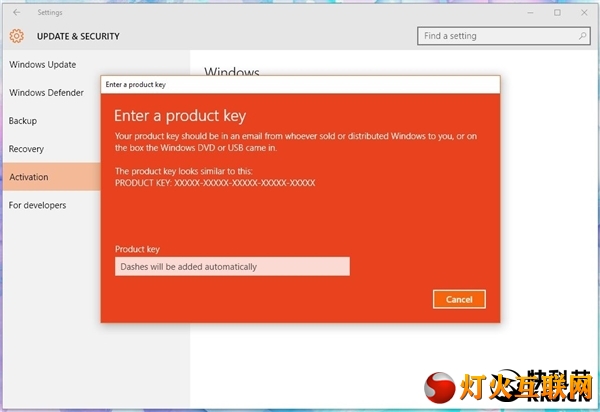Open Windows Update section
600x412 pixels.
click(x=42, y=65)
